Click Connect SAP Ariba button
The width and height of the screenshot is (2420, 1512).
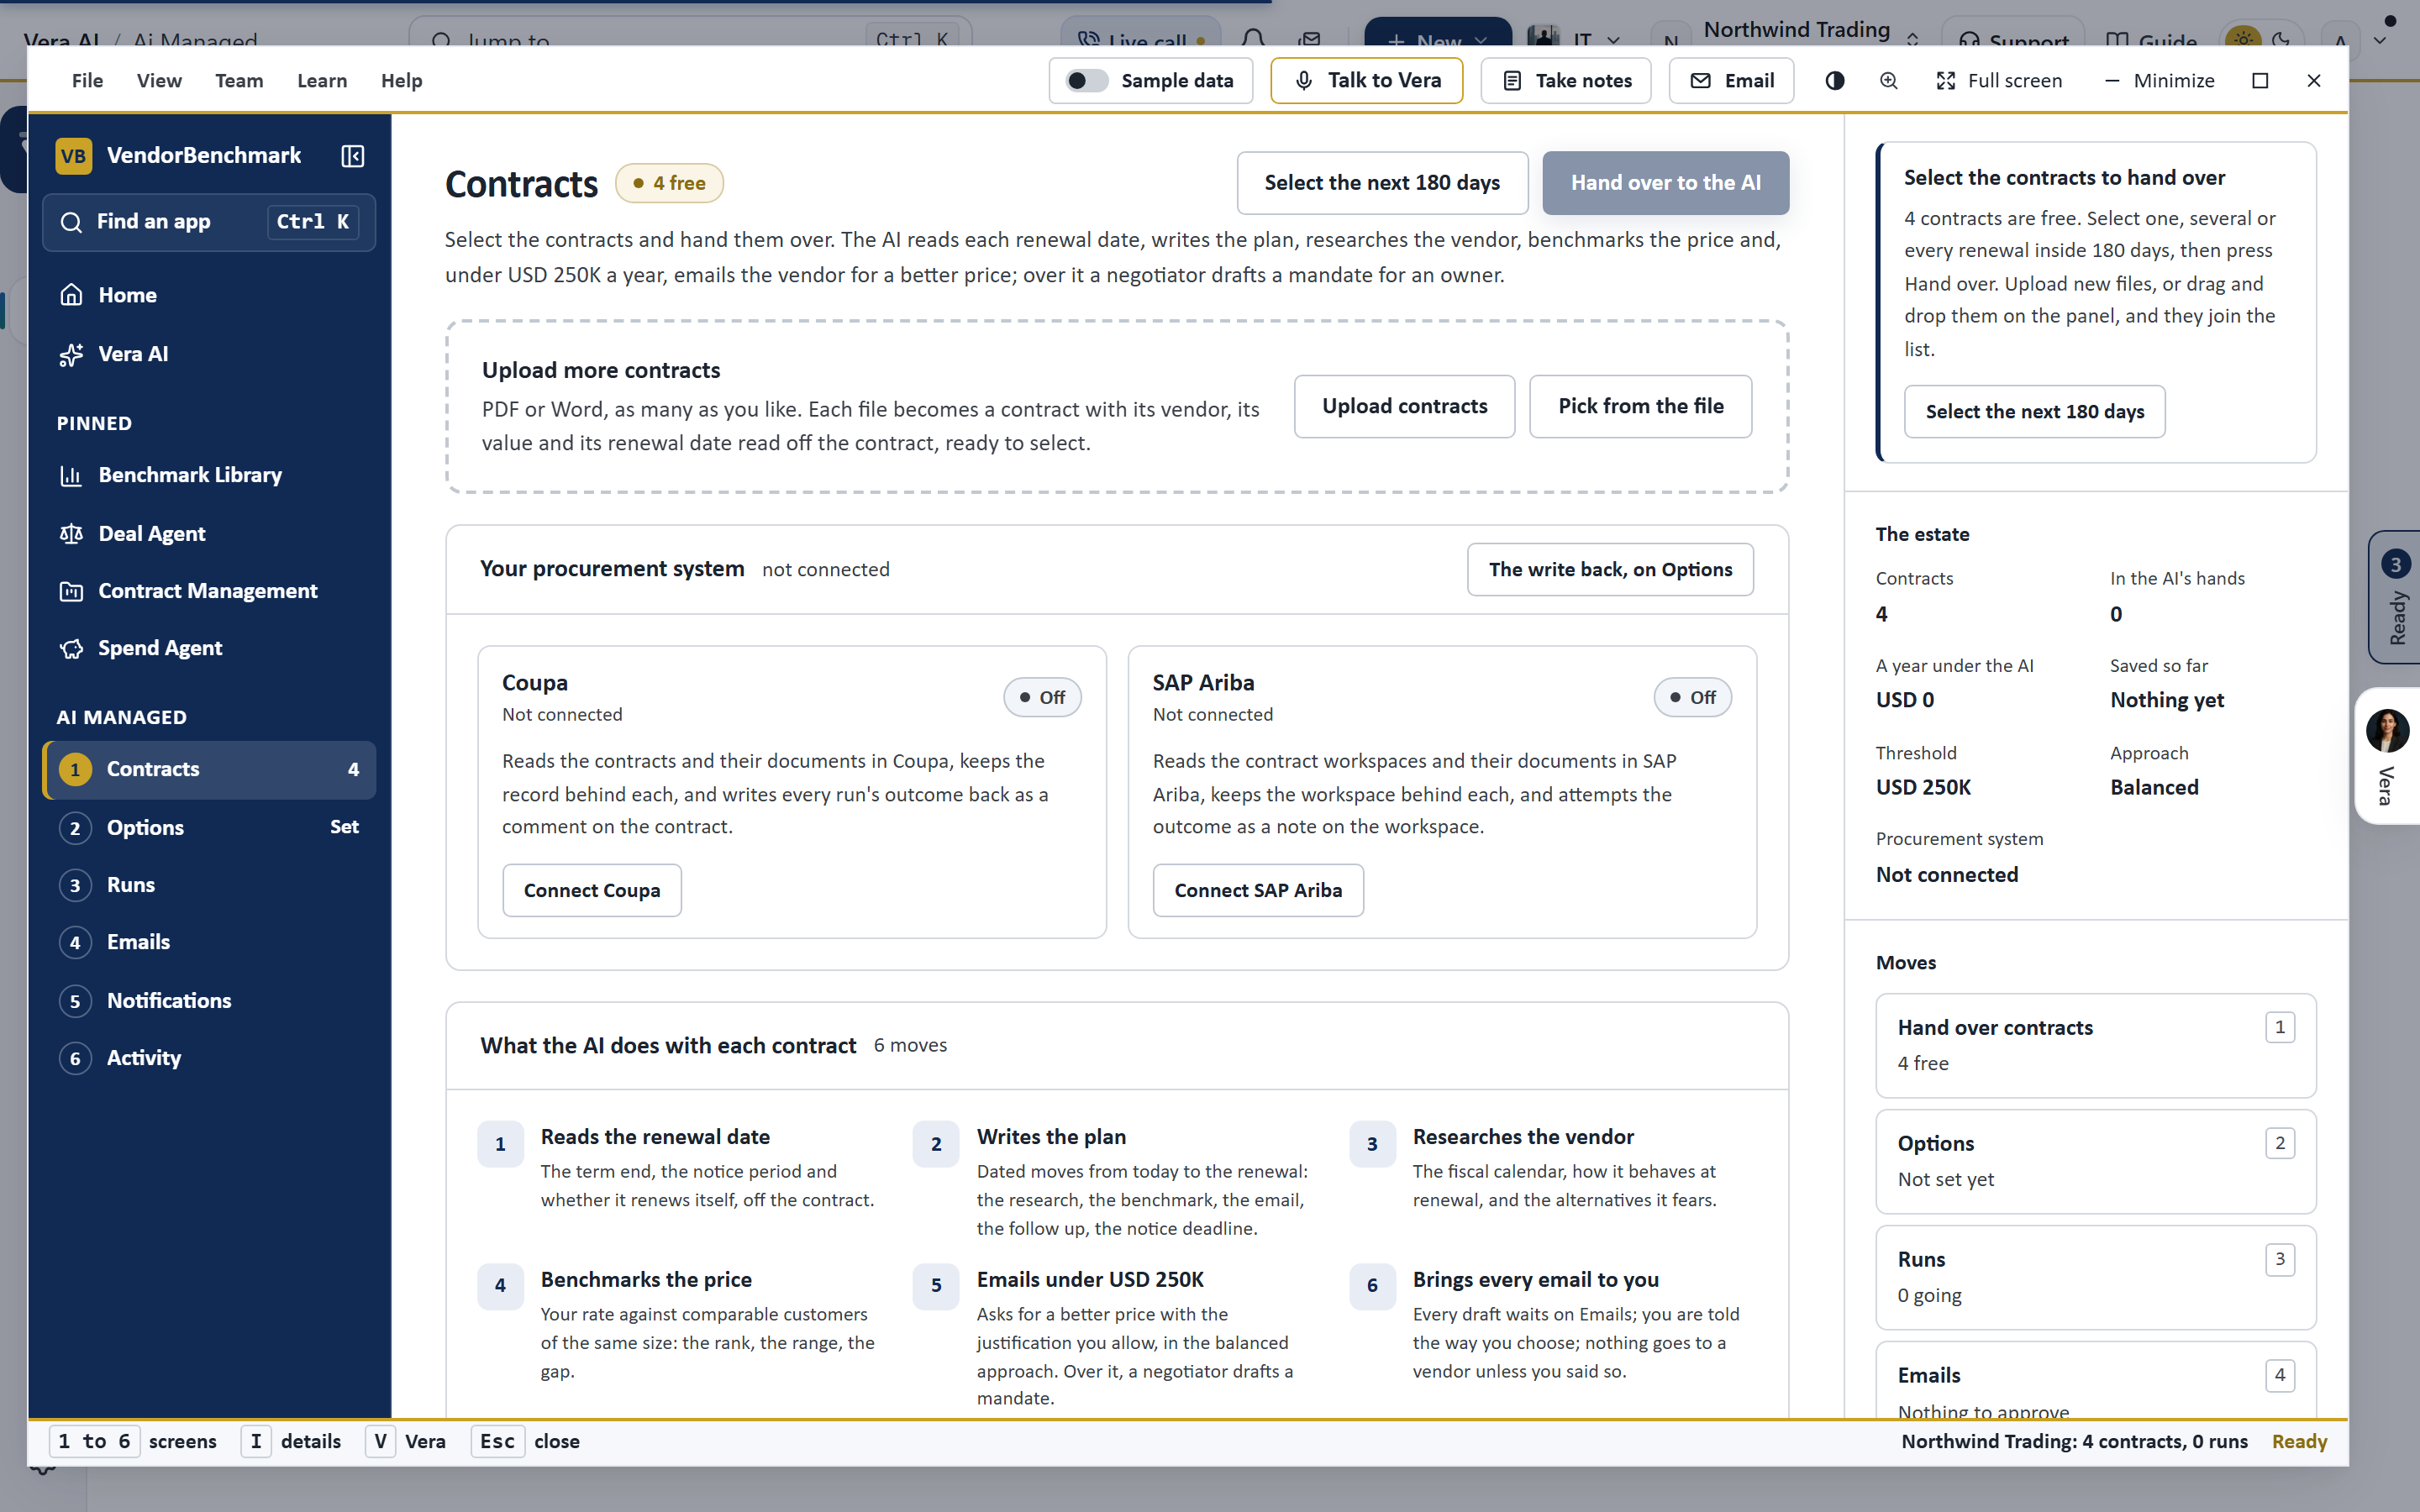pos(1258,890)
